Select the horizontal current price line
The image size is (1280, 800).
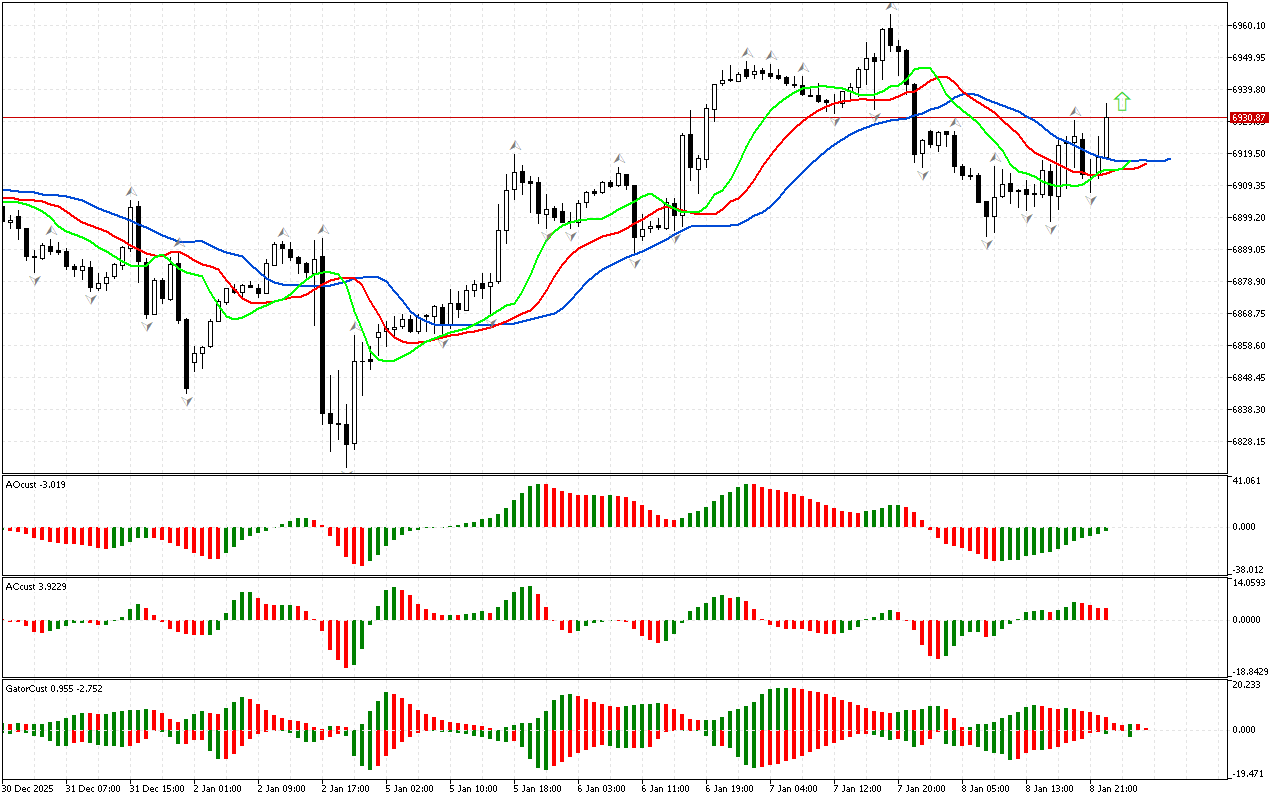[x=600, y=118]
